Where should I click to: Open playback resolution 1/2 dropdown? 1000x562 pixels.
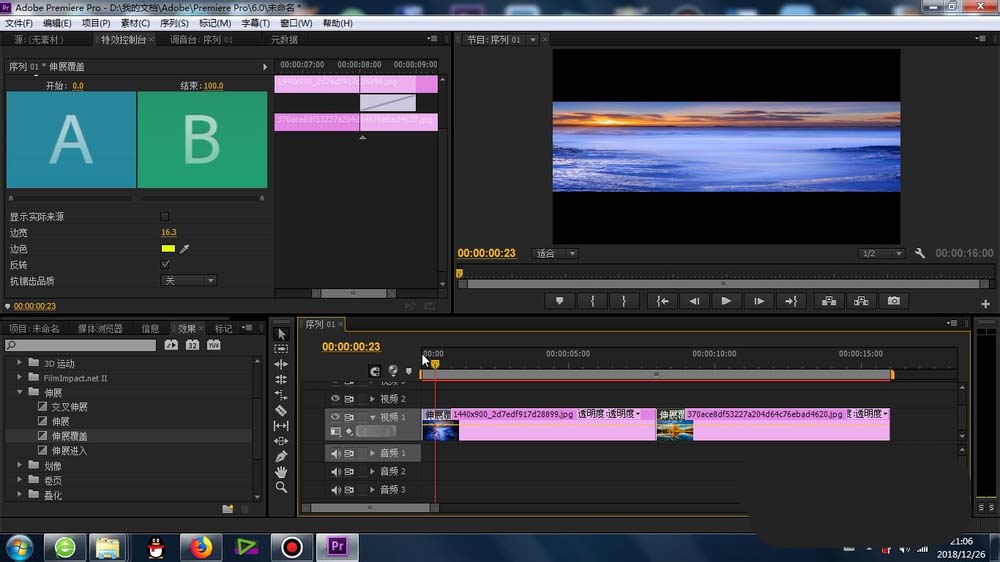(881, 253)
